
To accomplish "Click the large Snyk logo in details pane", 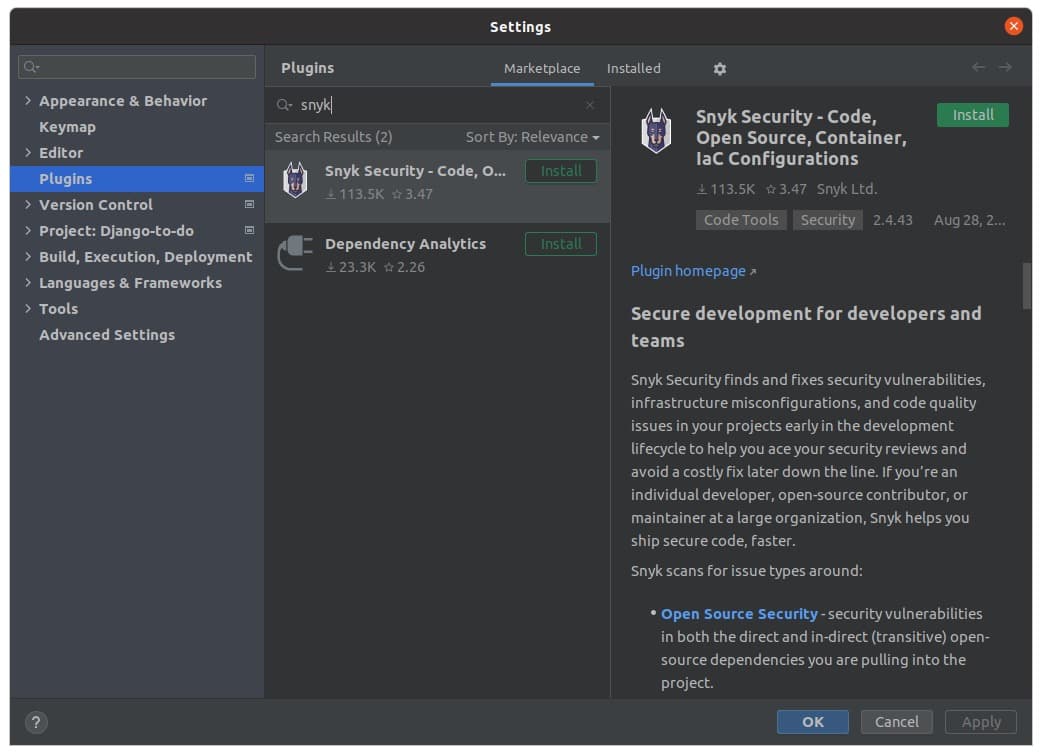I will 656,131.
